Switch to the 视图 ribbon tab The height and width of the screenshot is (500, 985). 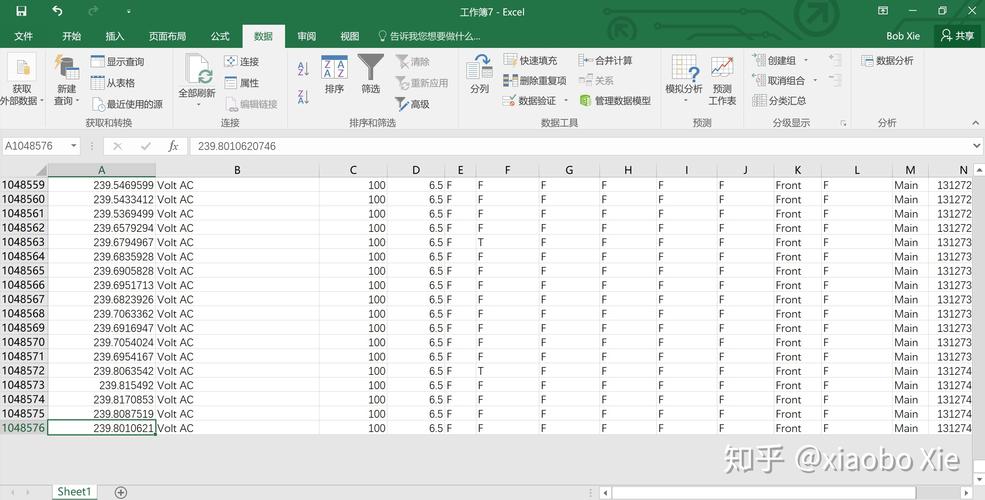[x=349, y=36]
